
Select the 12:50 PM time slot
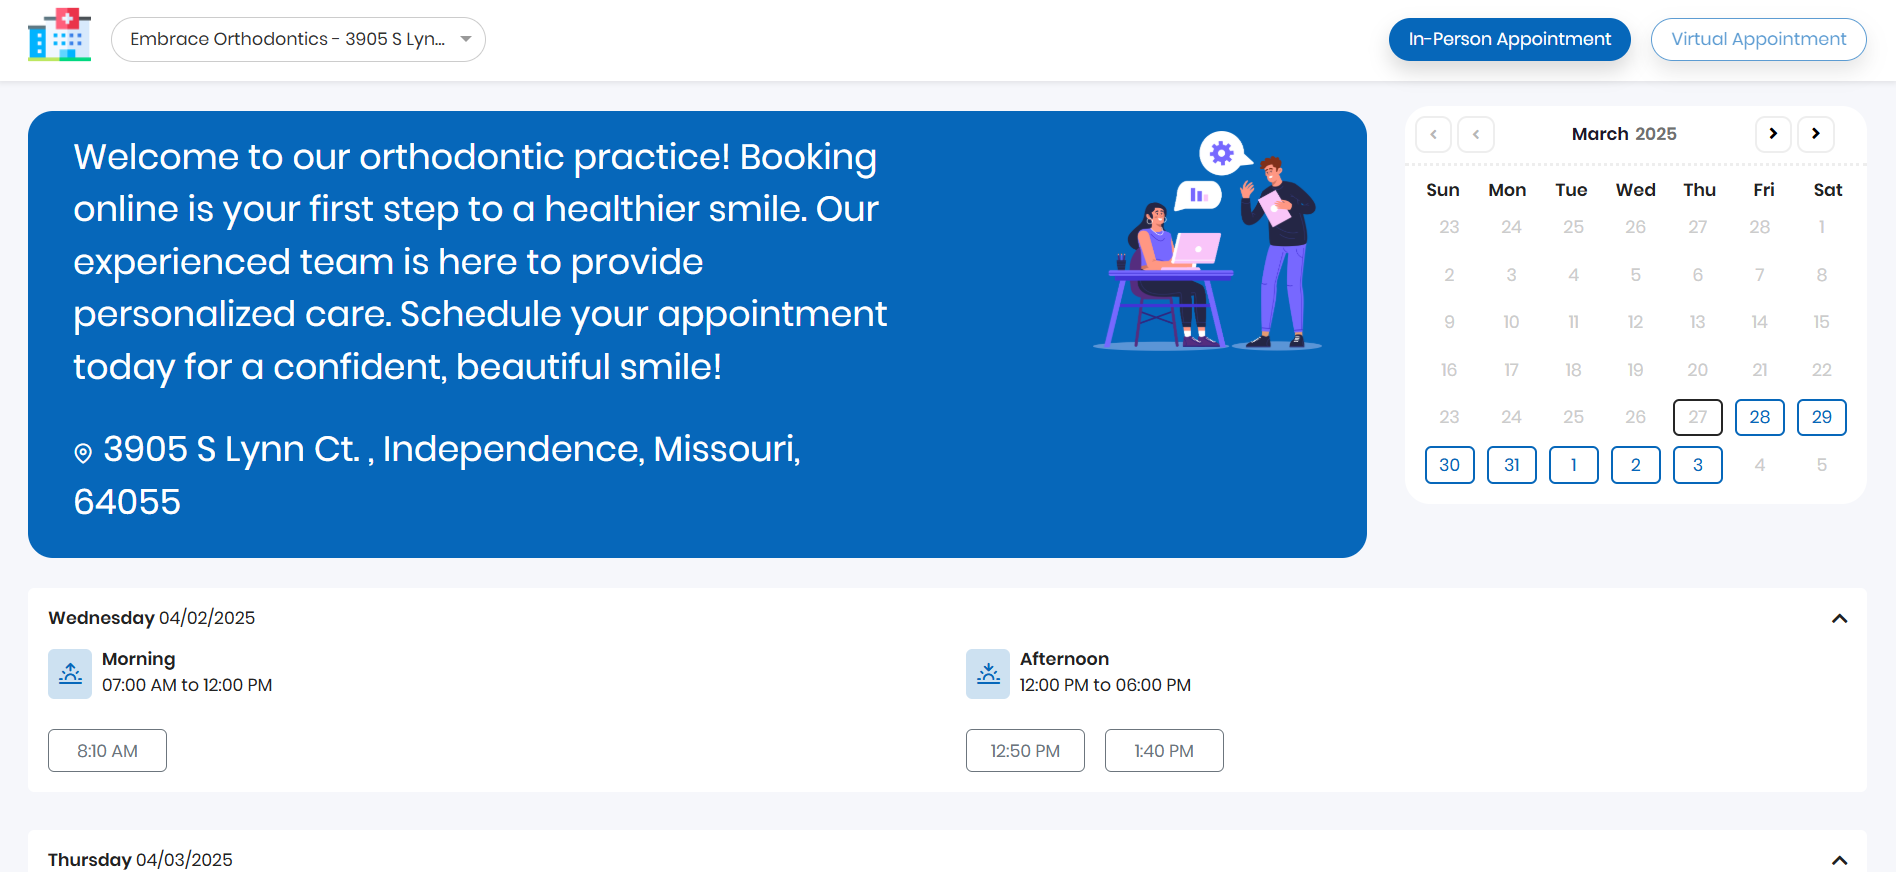coord(1025,751)
